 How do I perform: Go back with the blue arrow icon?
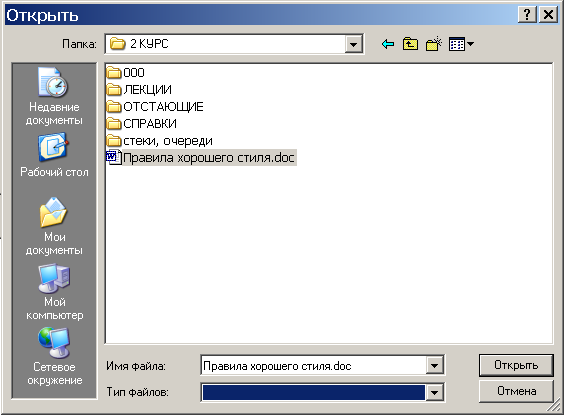[x=388, y=44]
